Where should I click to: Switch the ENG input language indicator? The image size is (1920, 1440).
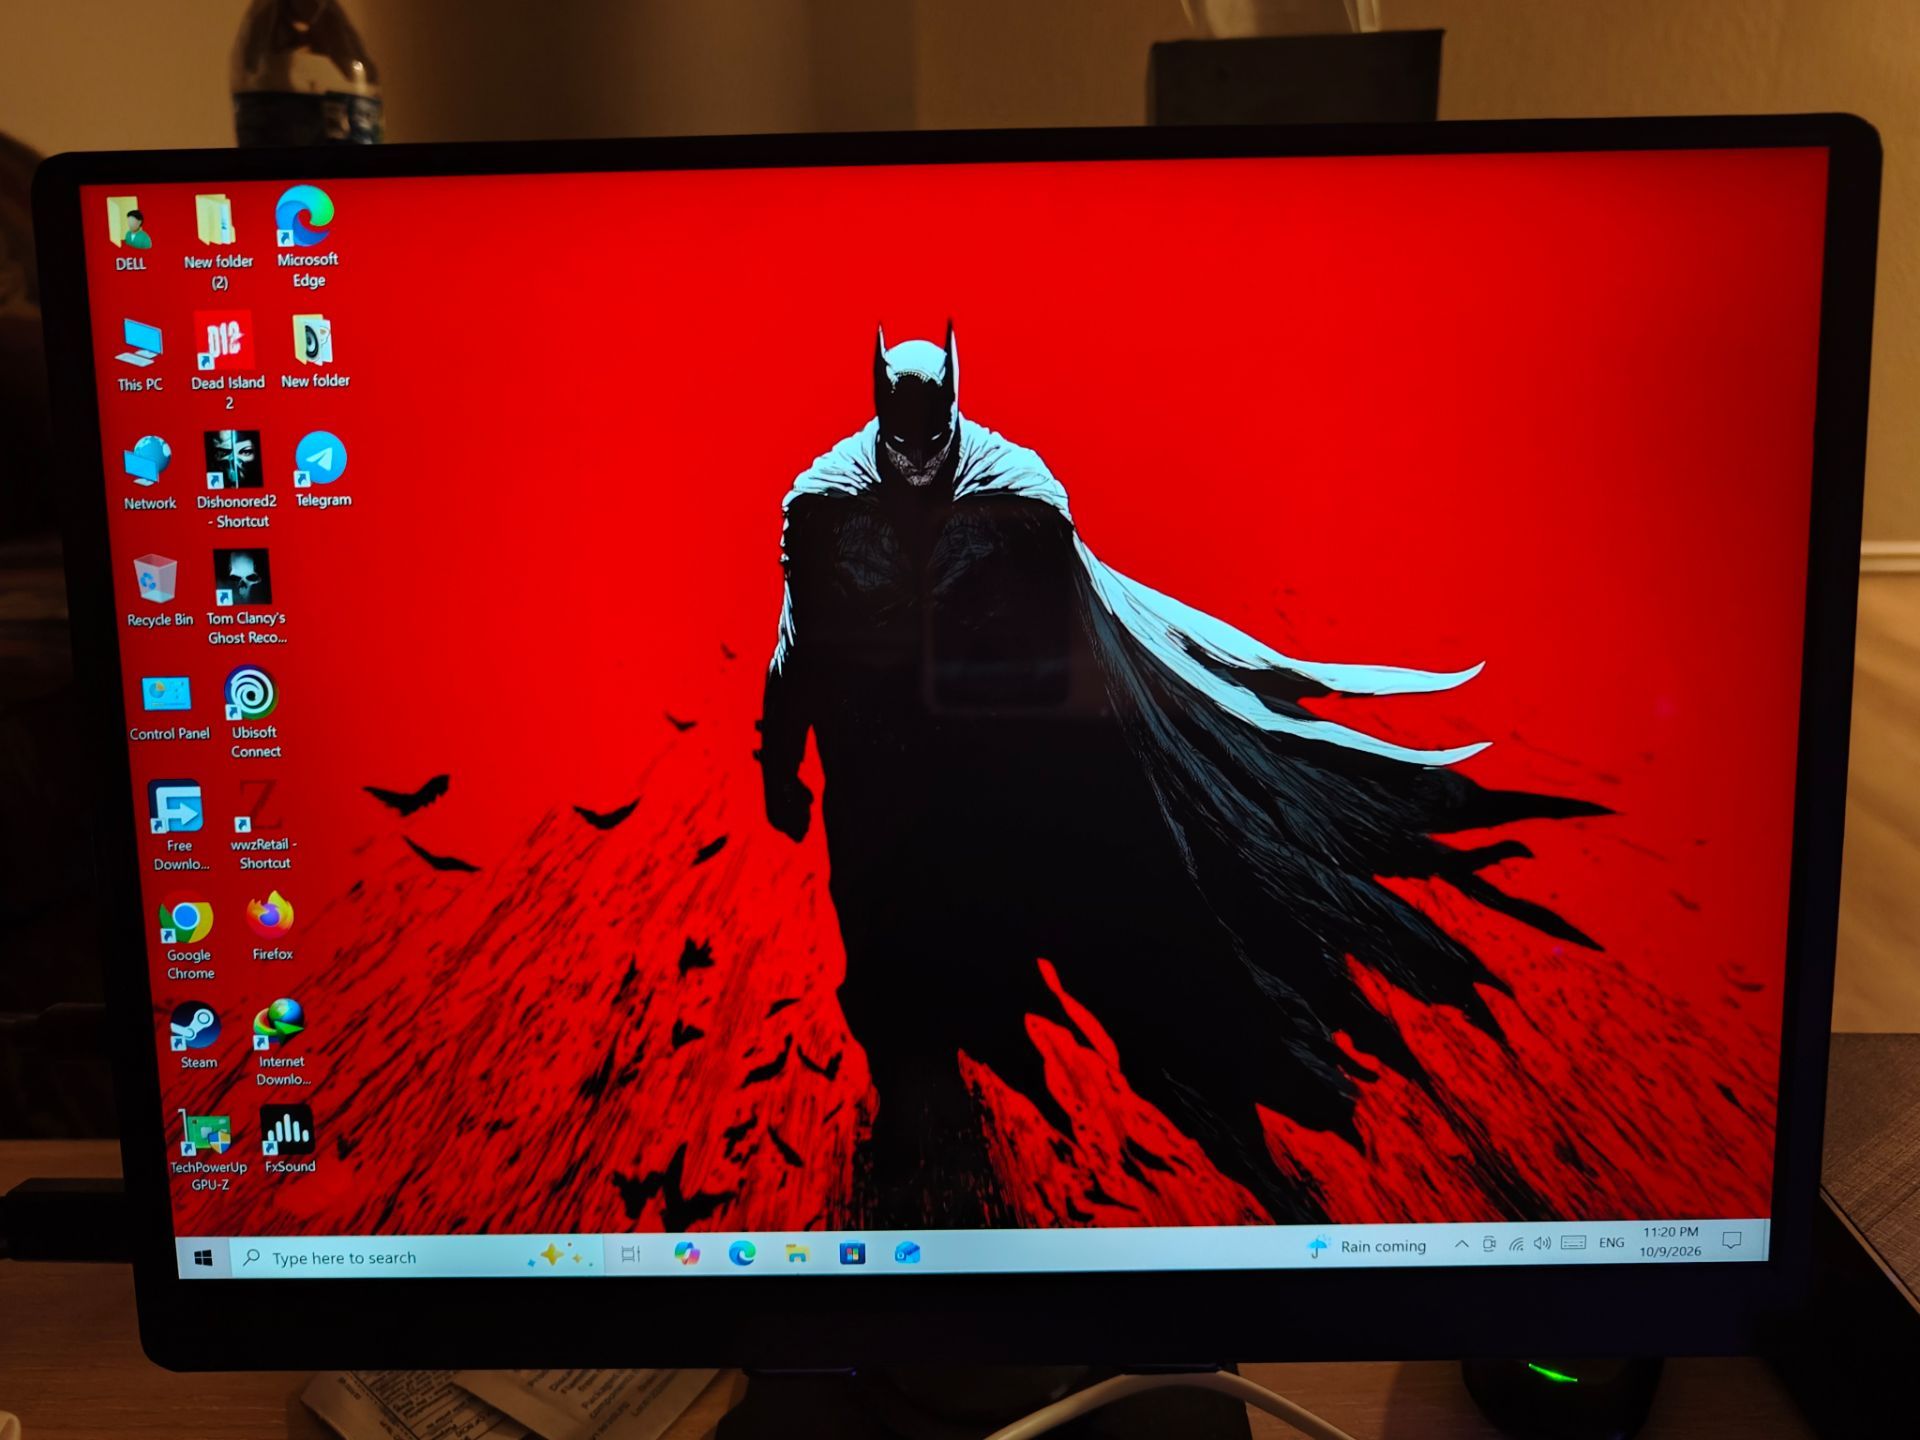point(1611,1243)
